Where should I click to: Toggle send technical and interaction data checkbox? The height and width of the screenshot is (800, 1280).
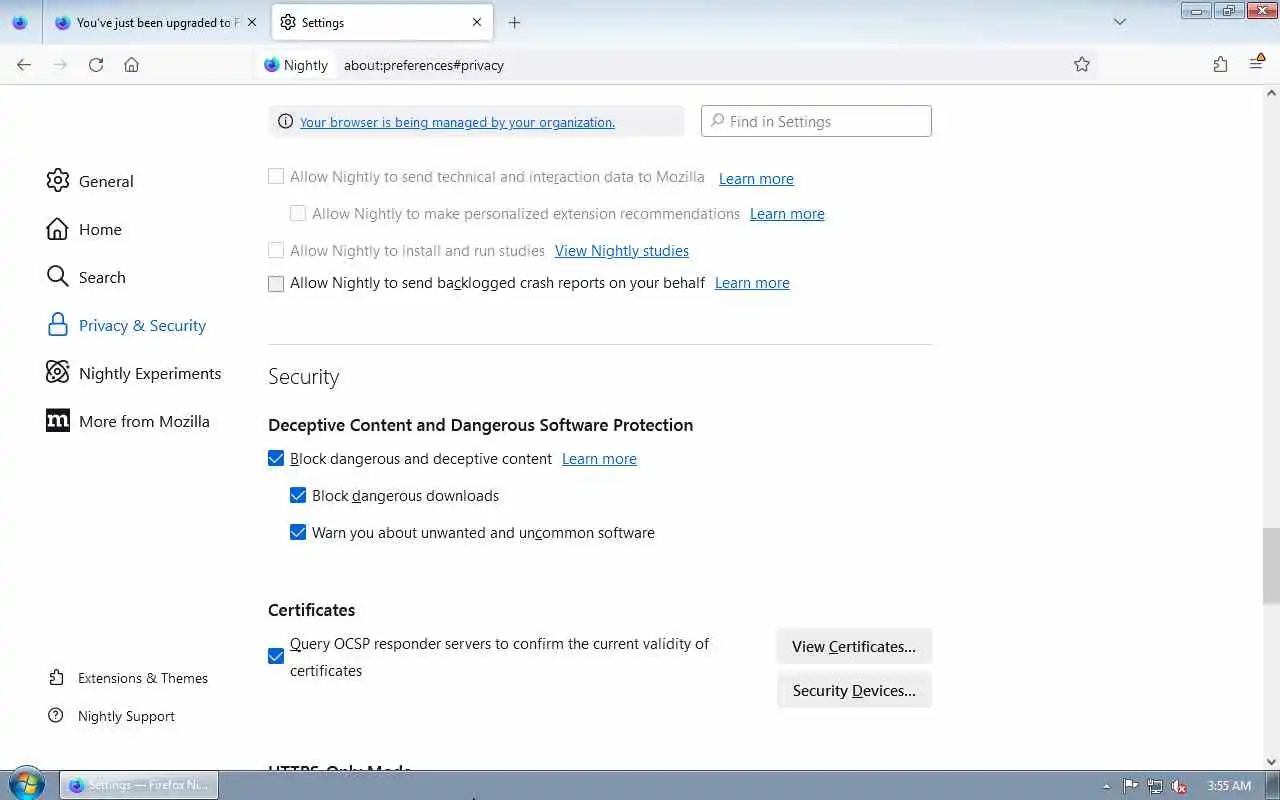[x=276, y=177]
